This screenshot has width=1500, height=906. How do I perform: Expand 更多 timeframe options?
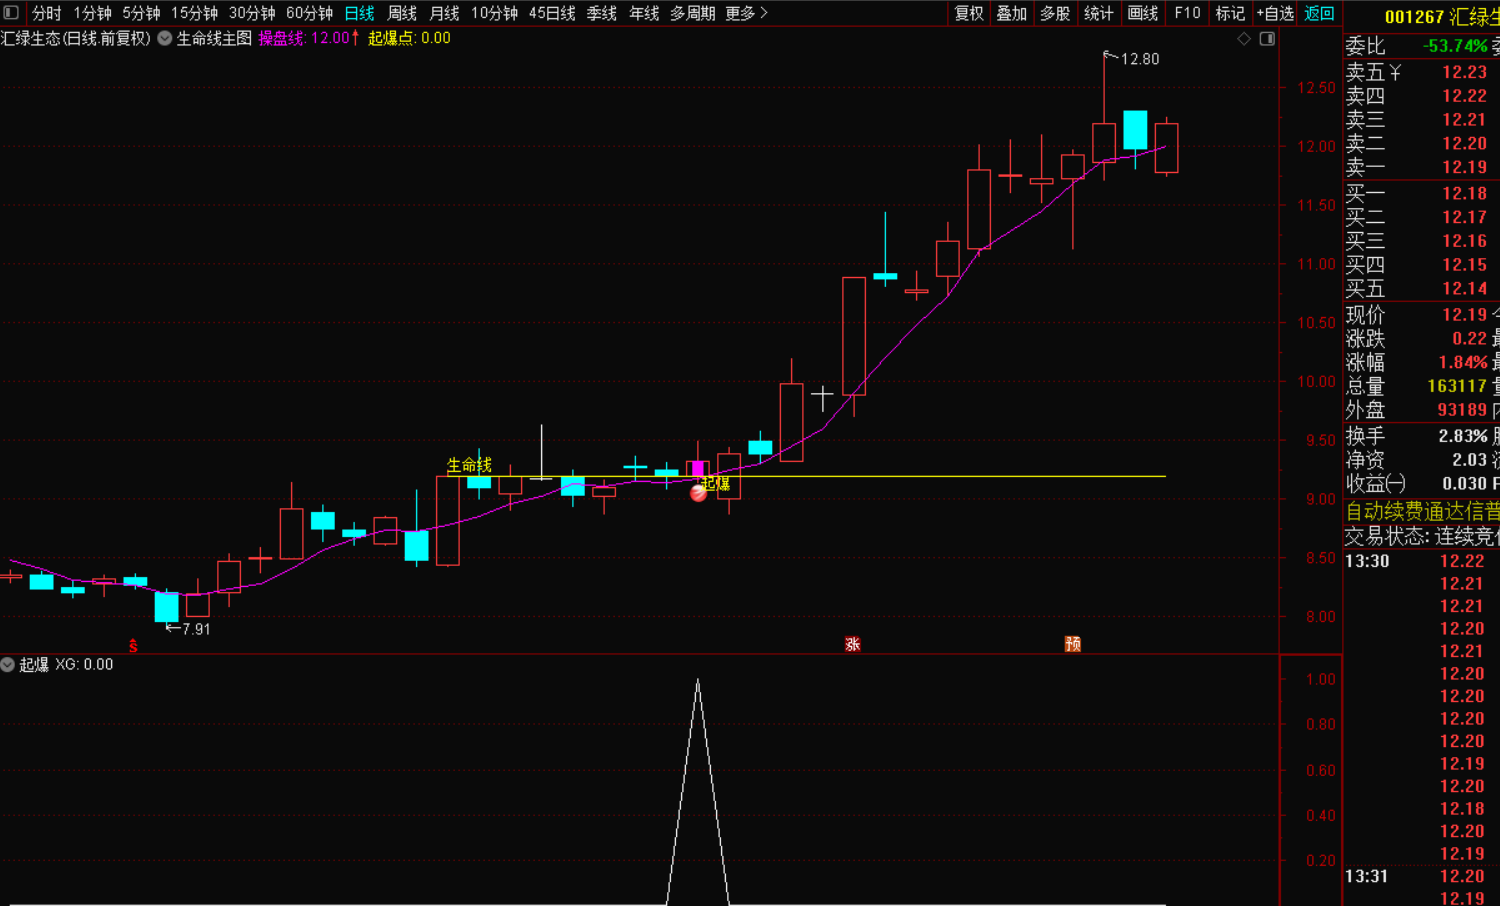tap(746, 13)
